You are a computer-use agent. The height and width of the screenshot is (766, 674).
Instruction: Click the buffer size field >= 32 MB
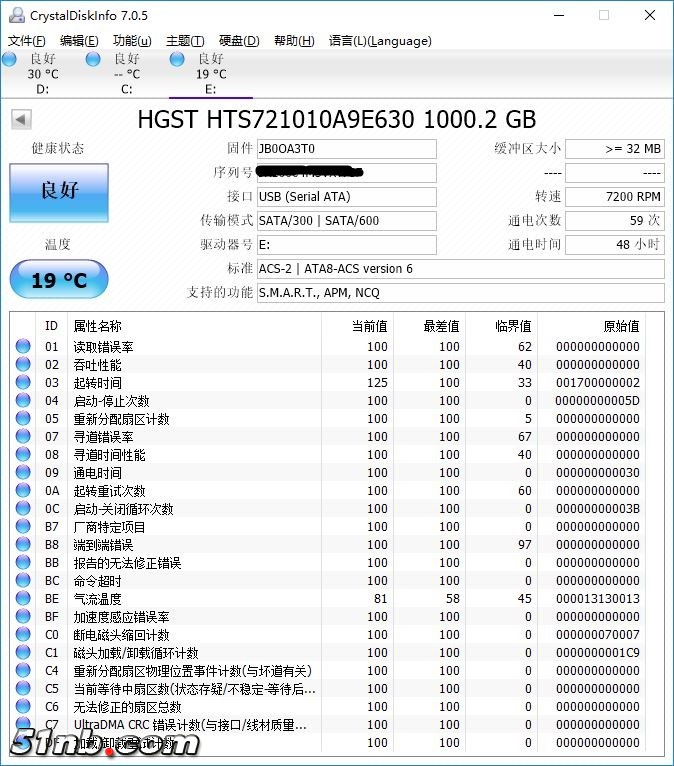pyautogui.click(x=615, y=149)
